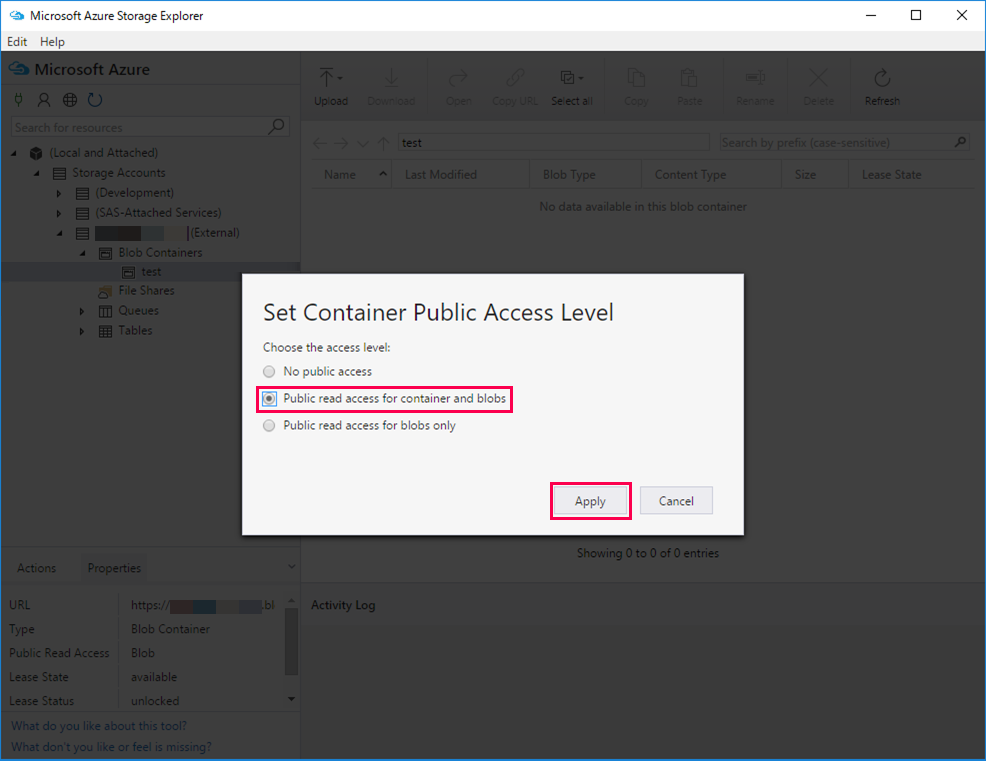Sort by Blob Type column header

coord(585,174)
